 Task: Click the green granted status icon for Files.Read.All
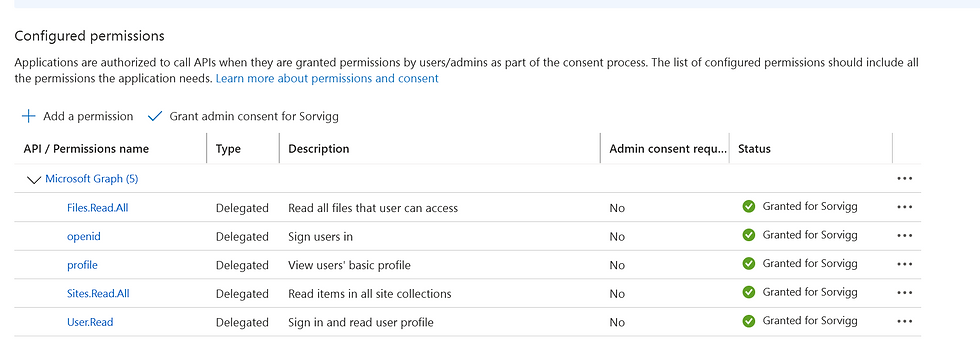pyautogui.click(x=749, y=207)
